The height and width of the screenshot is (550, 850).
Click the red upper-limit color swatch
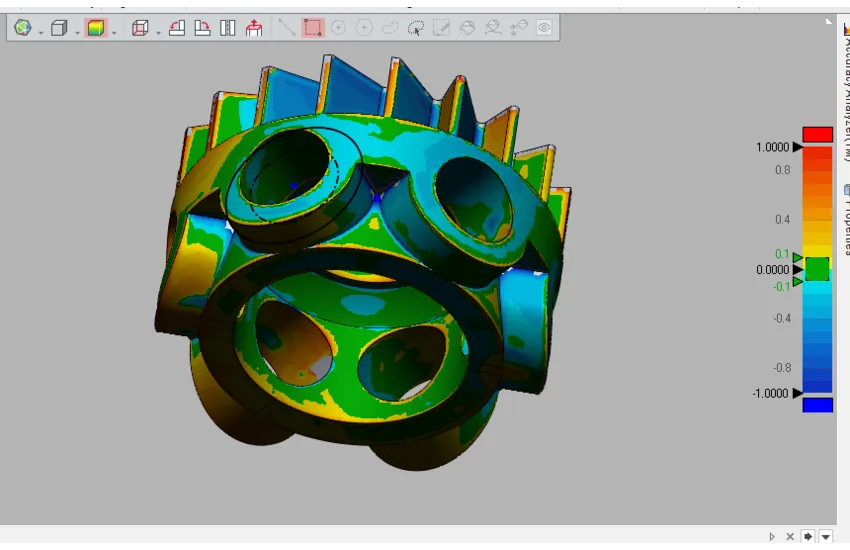(817, 134)
